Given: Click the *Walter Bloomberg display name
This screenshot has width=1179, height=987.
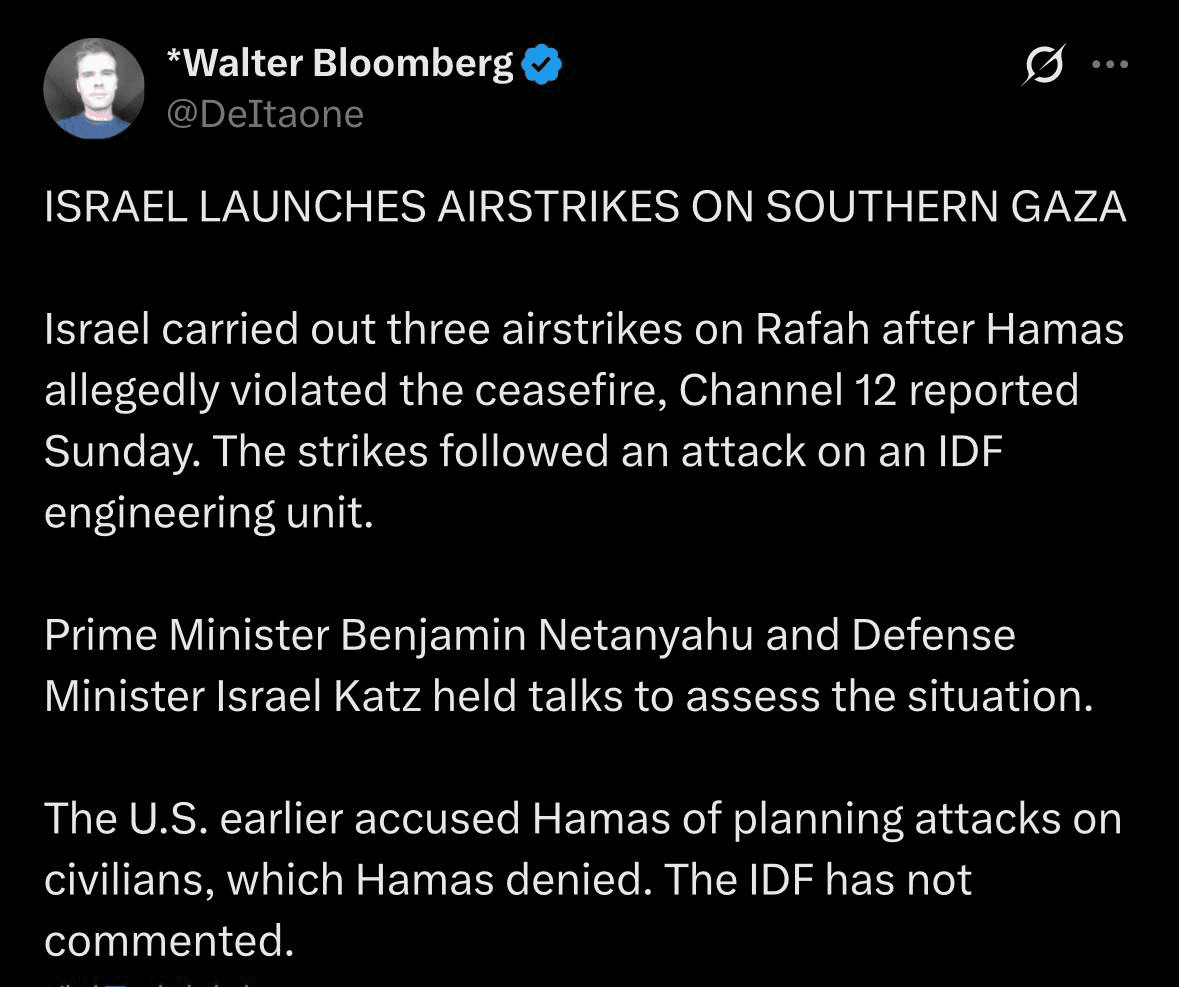Looking at the screenshot, I should coord(340,64).
